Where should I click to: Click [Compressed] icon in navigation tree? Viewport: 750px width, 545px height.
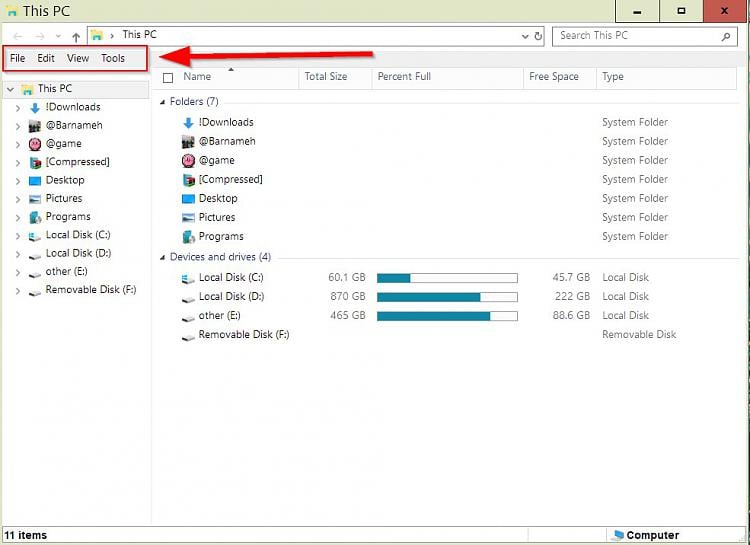coord(35,163)
